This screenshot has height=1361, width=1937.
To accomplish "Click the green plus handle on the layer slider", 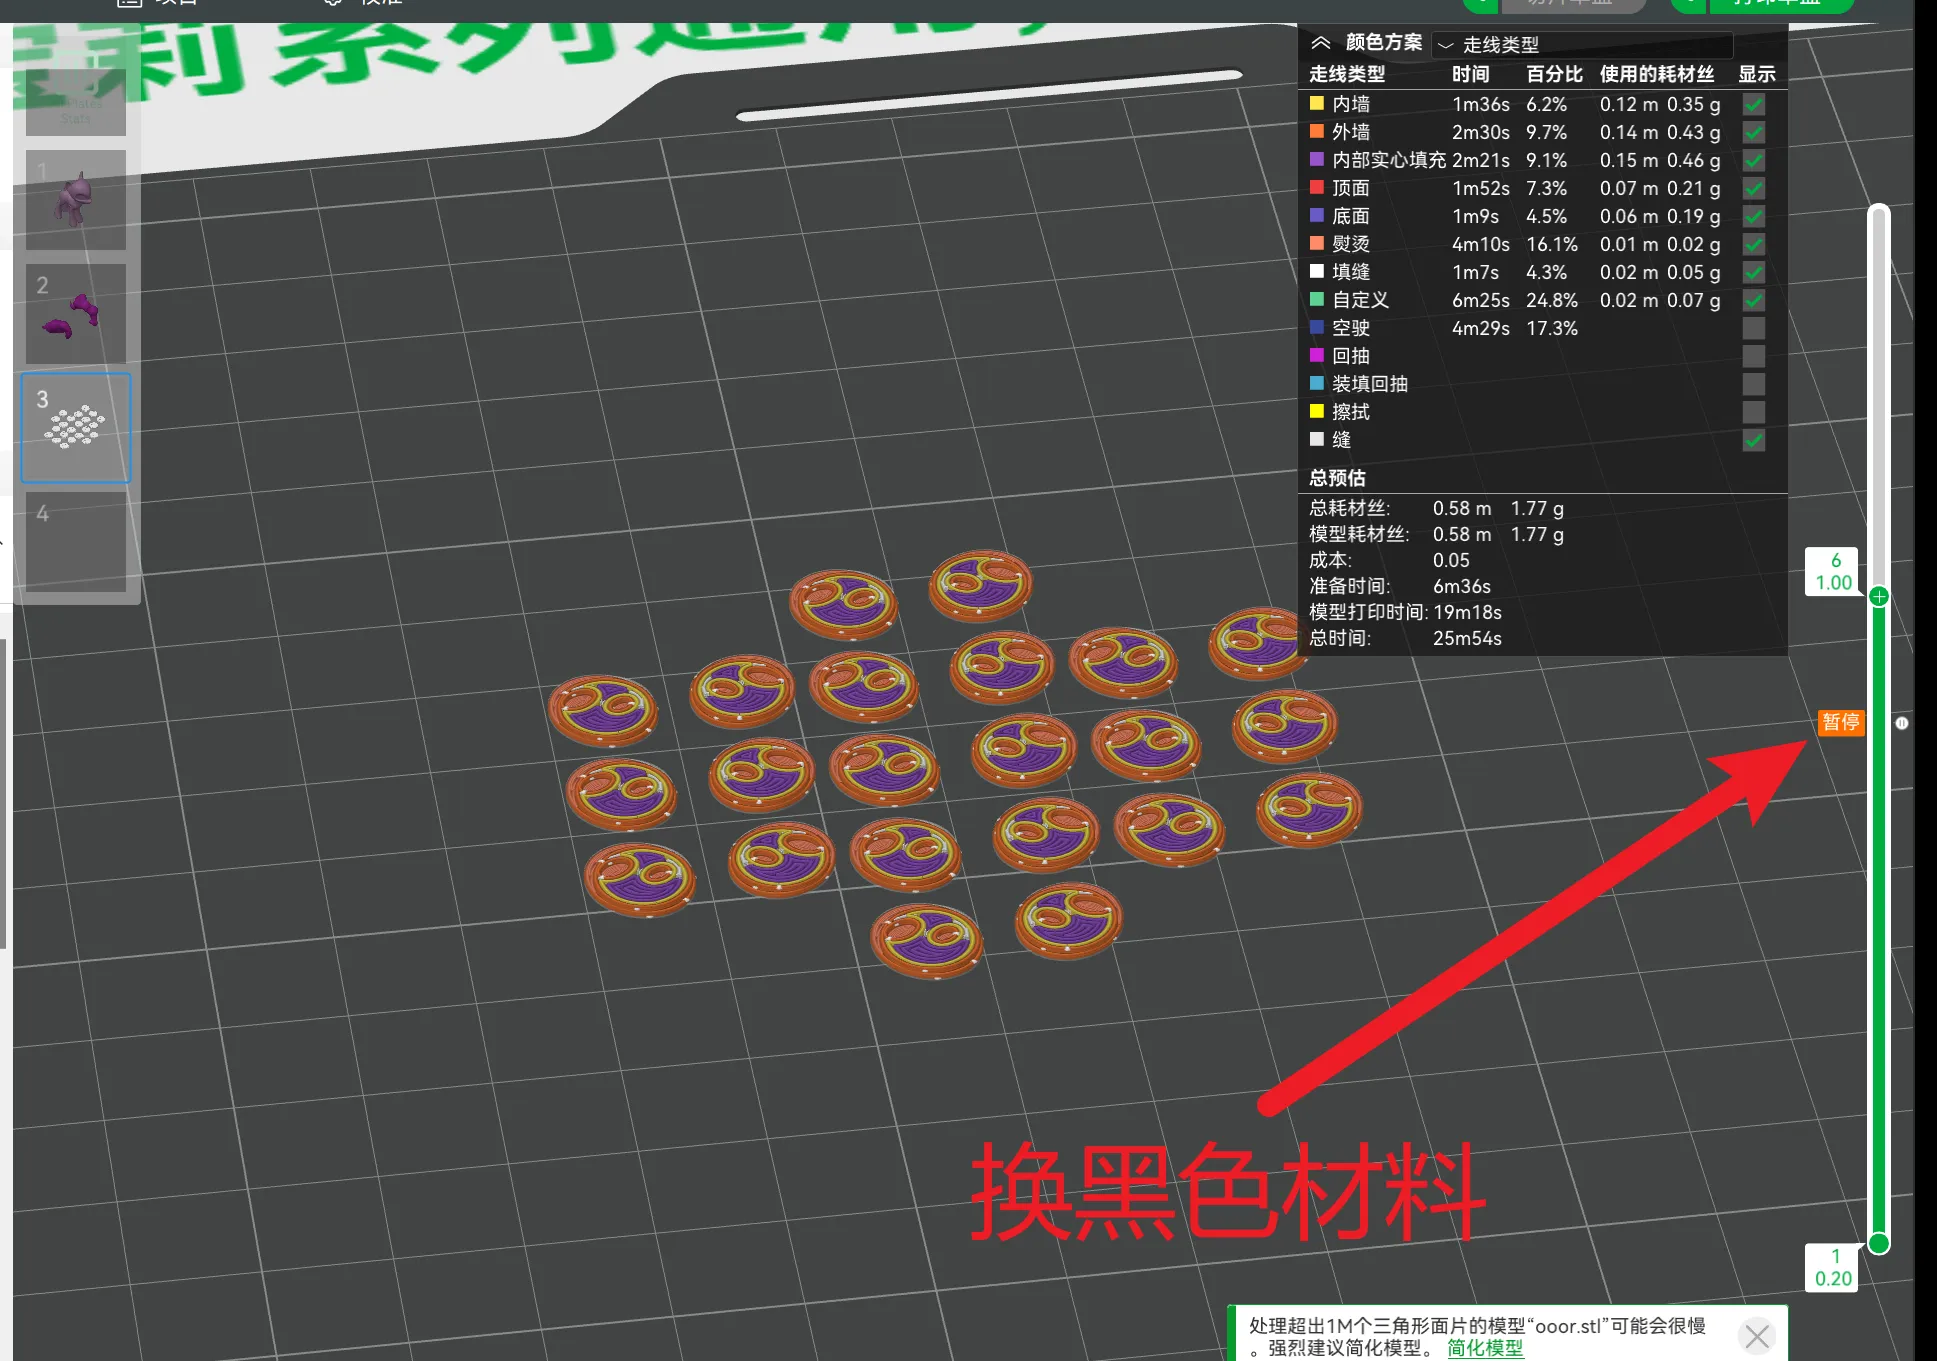I will click(x=1879, y=597).
